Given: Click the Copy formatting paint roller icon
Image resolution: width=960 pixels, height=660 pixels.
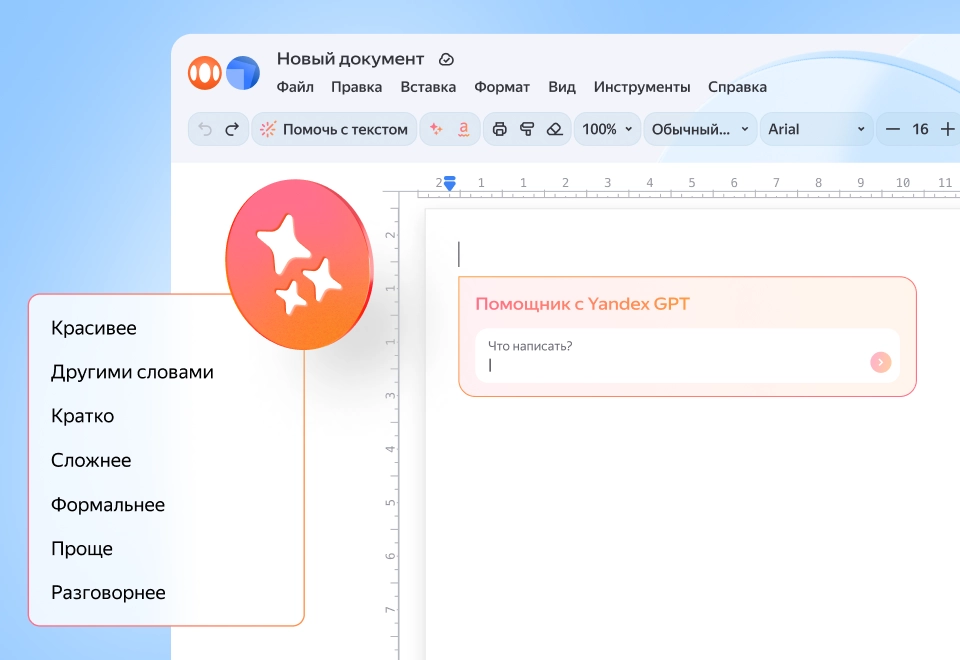Looking at the screenshot, I should tap(528, 129).
